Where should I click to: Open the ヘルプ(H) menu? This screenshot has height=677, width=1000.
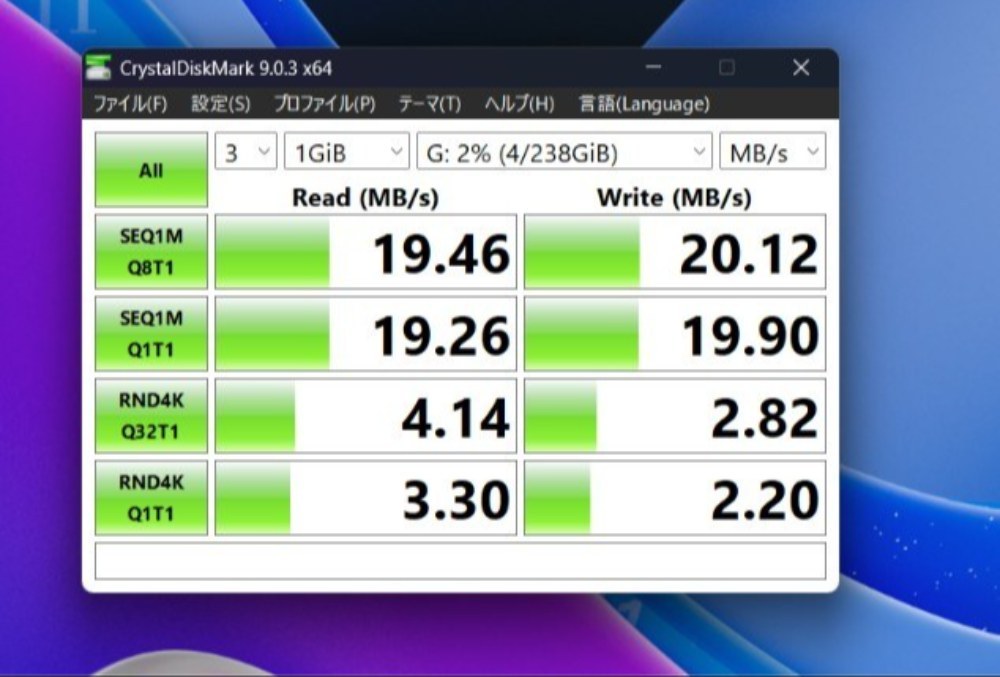tap(519, 103)
